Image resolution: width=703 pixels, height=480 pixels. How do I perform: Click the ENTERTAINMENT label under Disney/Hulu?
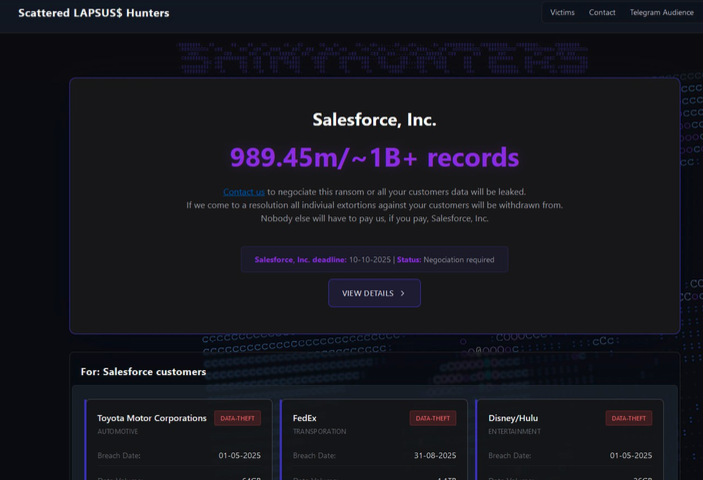514,432
